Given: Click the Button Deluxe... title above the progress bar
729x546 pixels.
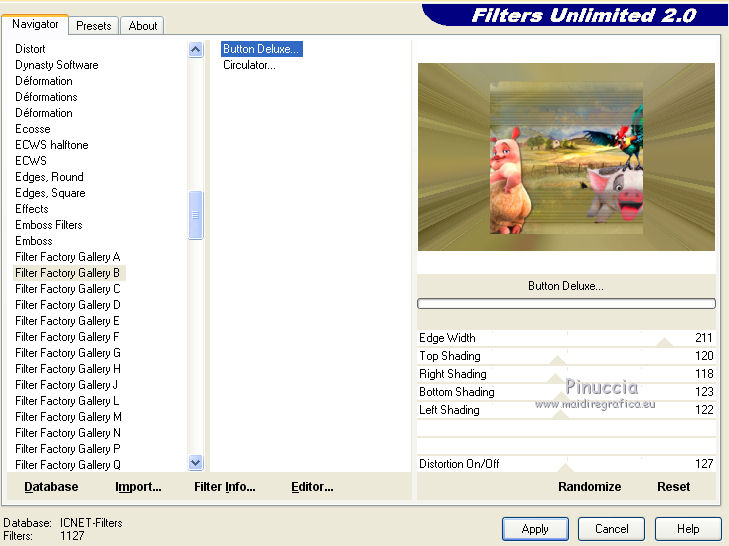Looking at the screenshot, I should 566,286.
